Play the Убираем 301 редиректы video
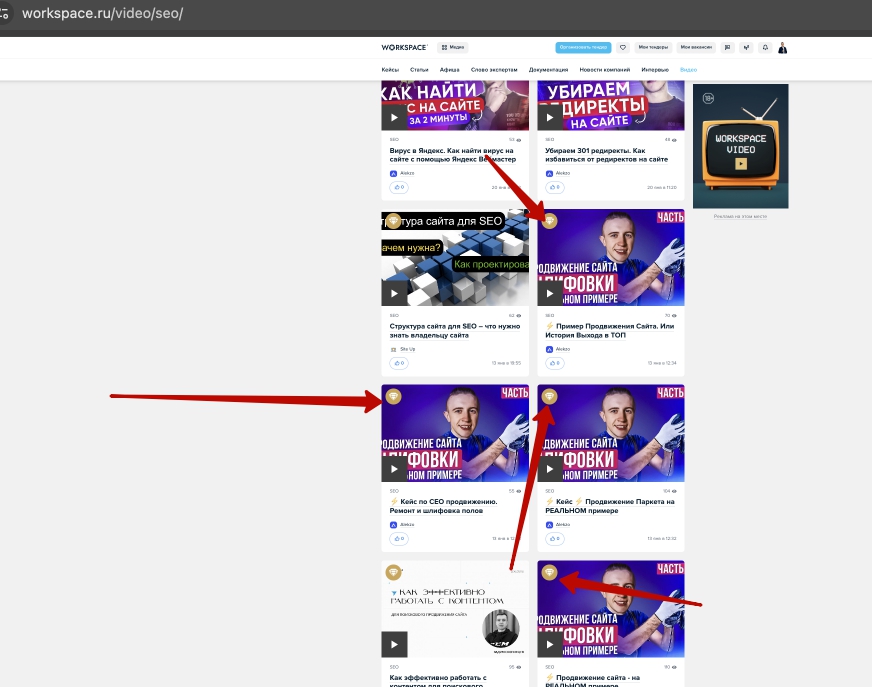This screenshot has height=687, width=872. pyautogui.click(x=550, y=117)
